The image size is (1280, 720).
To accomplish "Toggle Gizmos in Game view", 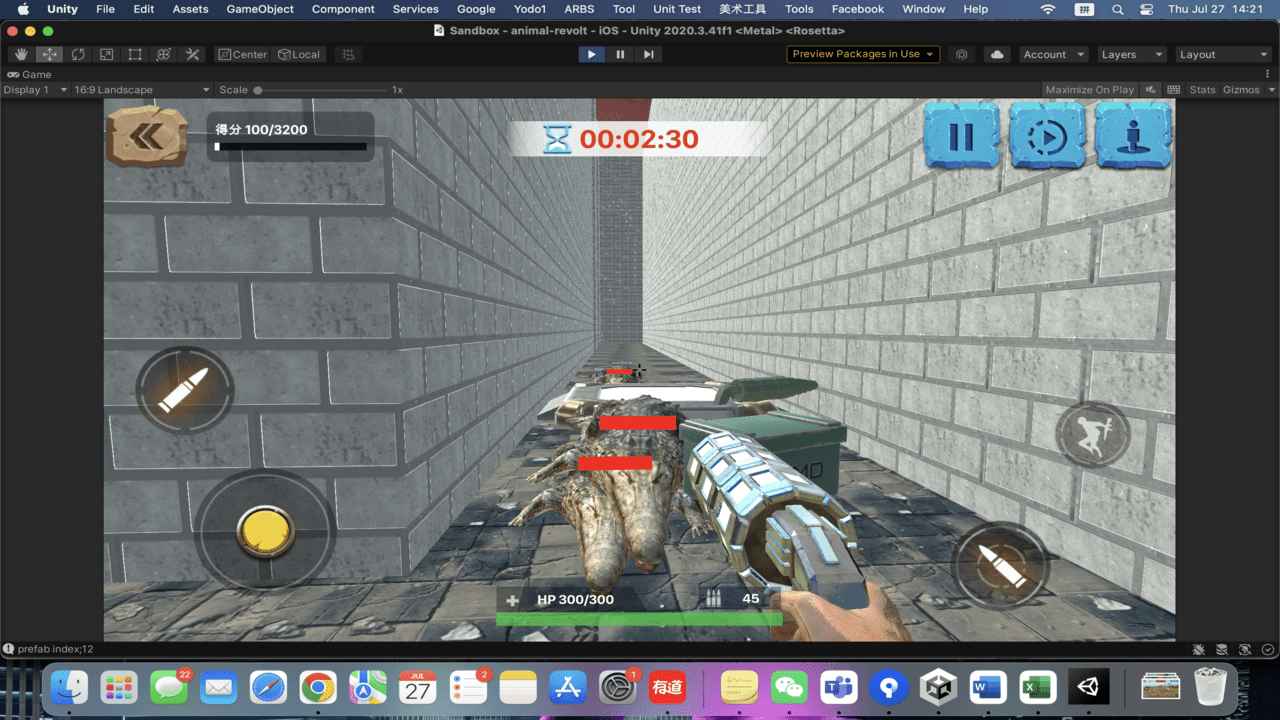I will (1241, 89).
